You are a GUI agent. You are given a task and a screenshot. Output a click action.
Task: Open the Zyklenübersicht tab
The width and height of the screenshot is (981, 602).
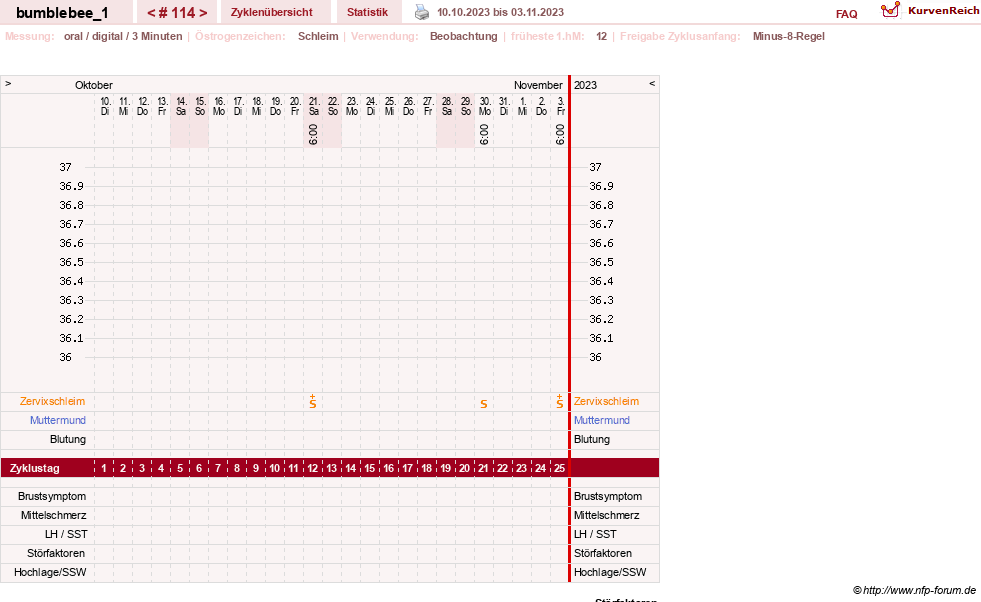click(272, 12)
